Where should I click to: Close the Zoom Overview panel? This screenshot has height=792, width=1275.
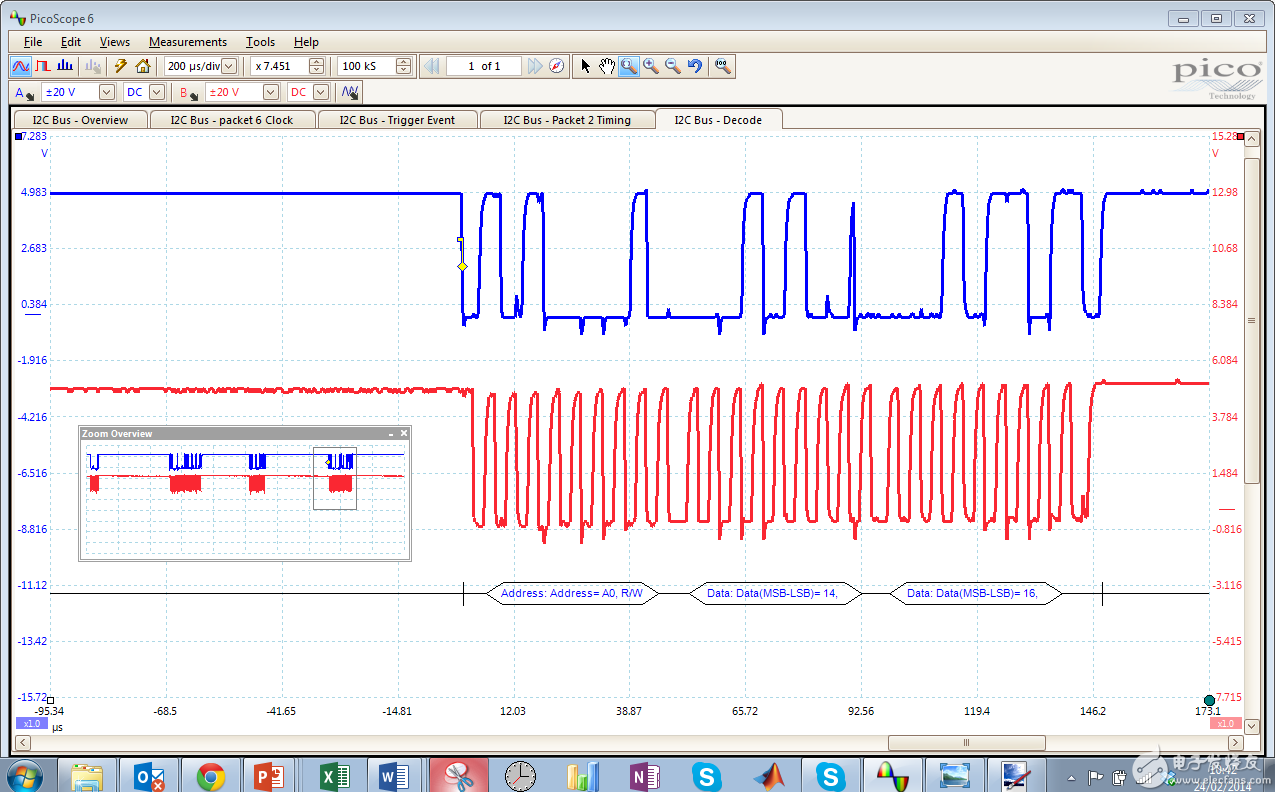[404, 434]
